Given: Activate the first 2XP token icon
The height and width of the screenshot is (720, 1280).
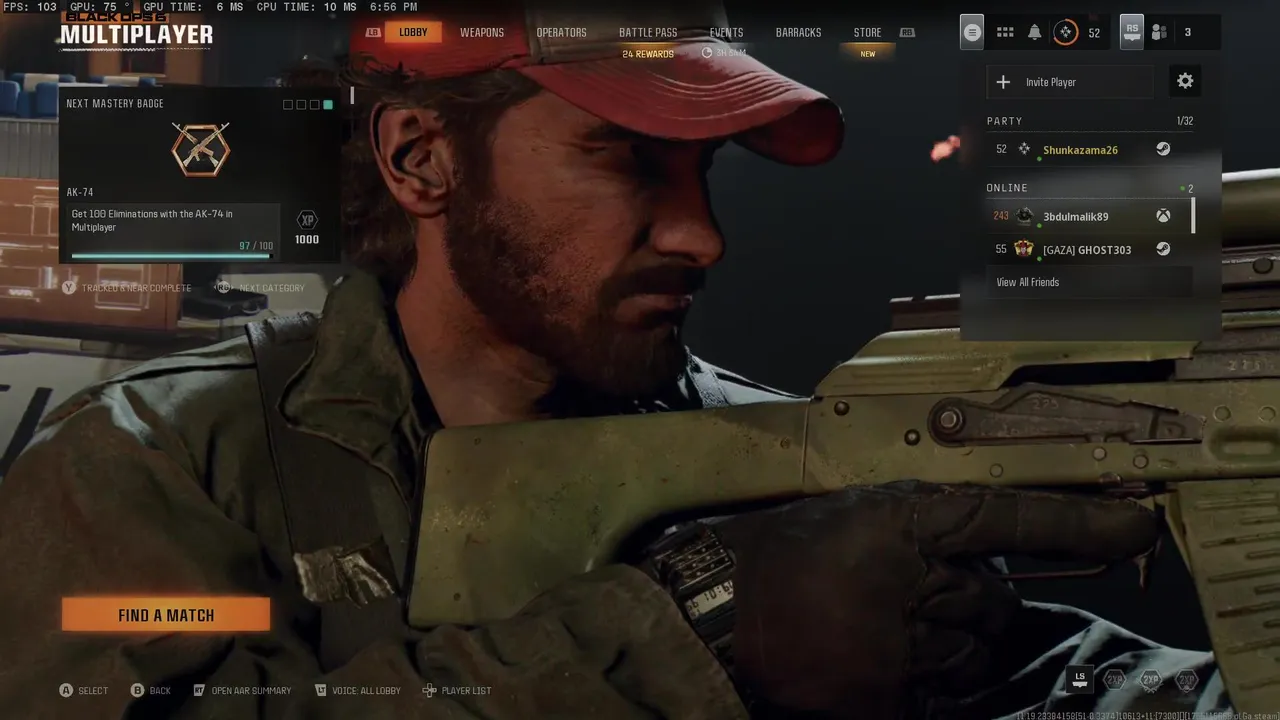Looking at the screenshot, I should (x=1115, y=680).
